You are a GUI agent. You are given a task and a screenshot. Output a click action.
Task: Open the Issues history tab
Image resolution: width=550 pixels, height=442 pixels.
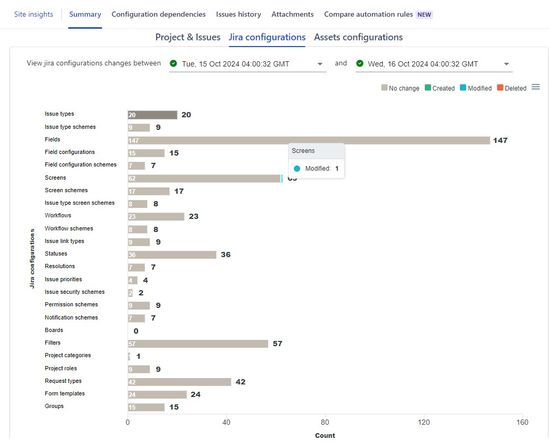(239, 14)
